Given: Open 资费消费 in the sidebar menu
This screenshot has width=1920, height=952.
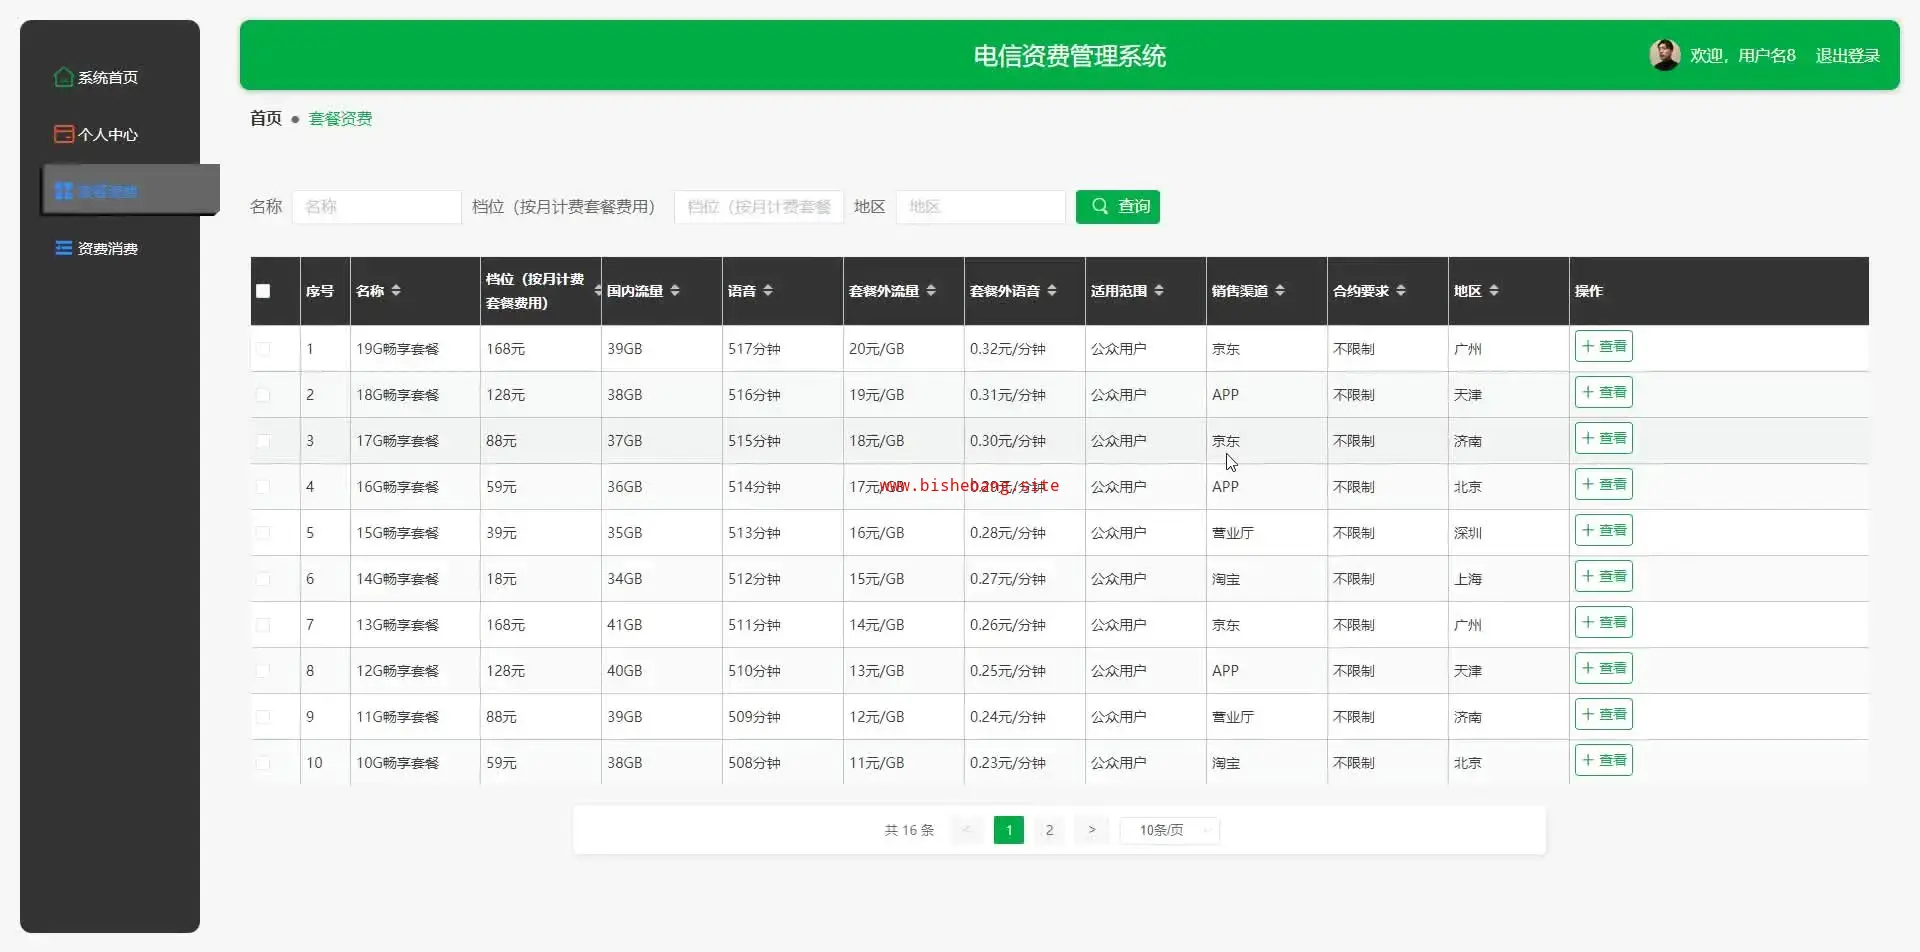Looking at the screenshot, I should click(x=108, y=248).
